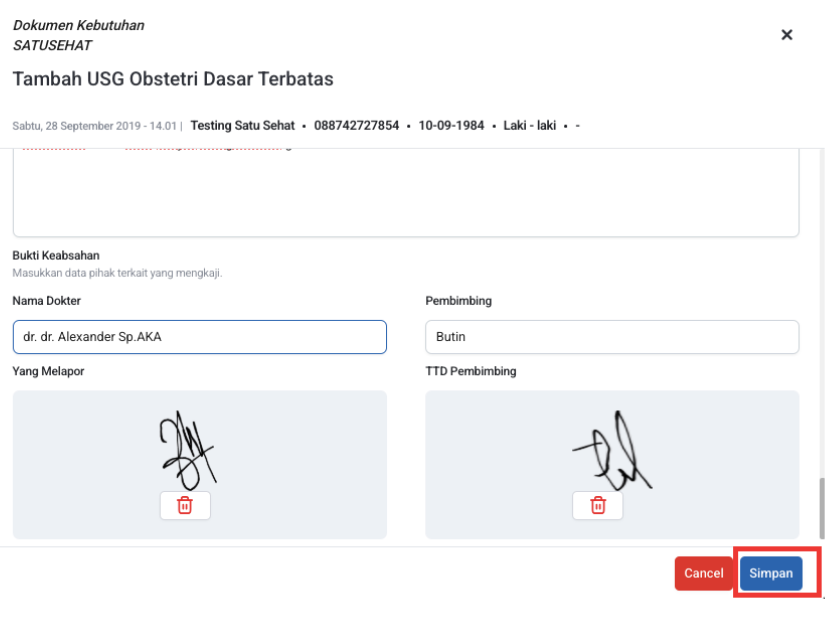Click the Bukti Keabsahan section heading
Screen dimensions: 836x622
pos(56,256)
